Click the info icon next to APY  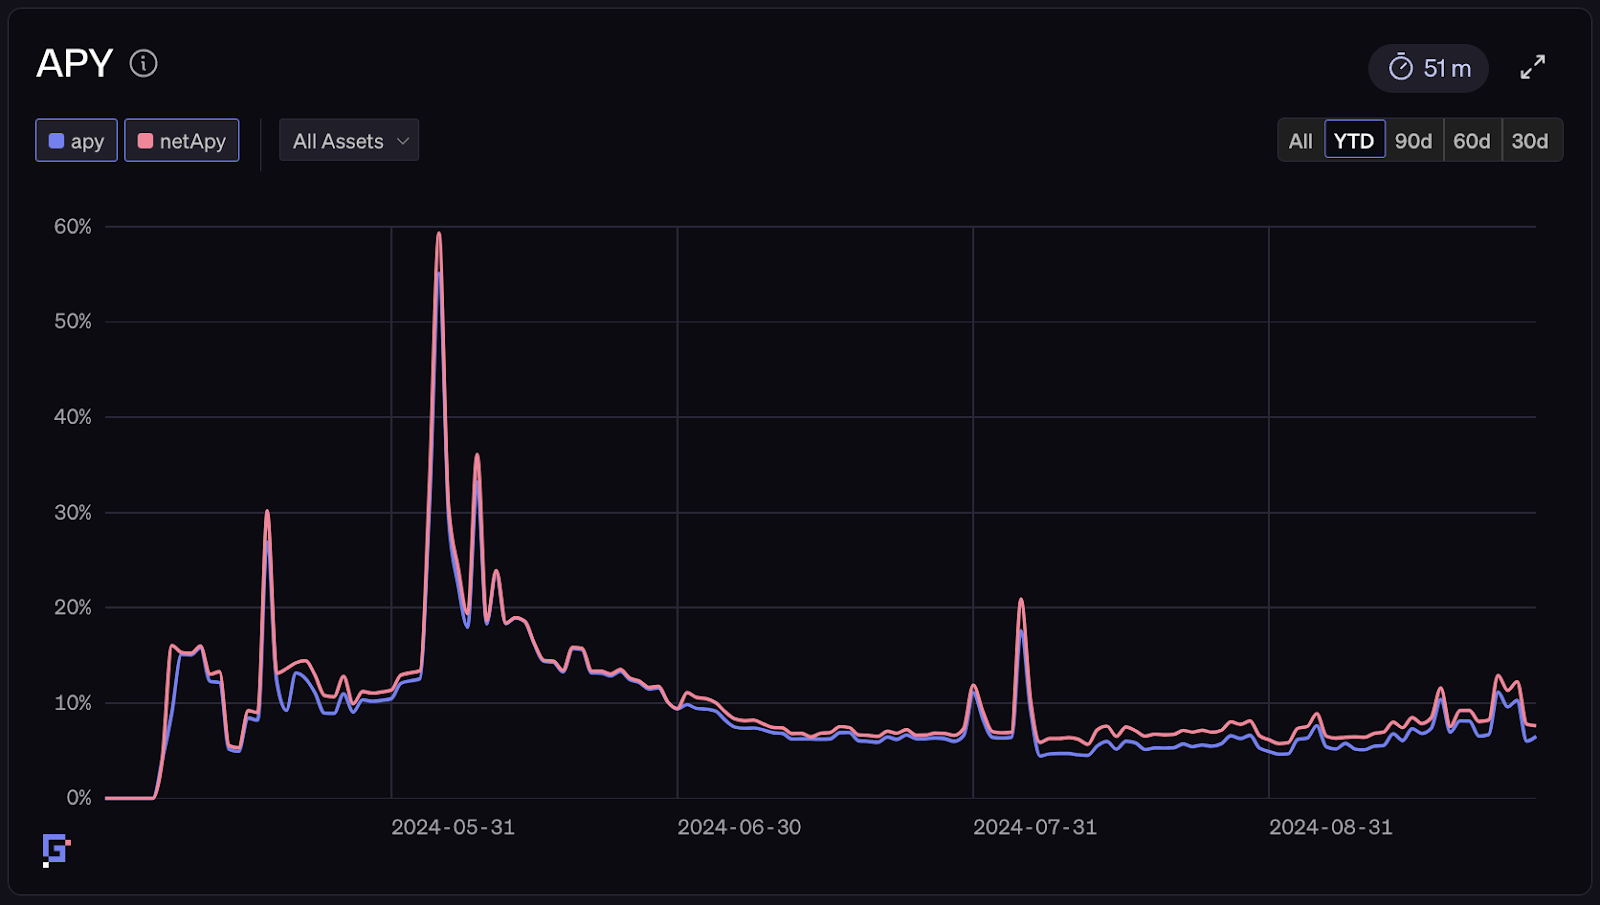(x=144, y=63)
